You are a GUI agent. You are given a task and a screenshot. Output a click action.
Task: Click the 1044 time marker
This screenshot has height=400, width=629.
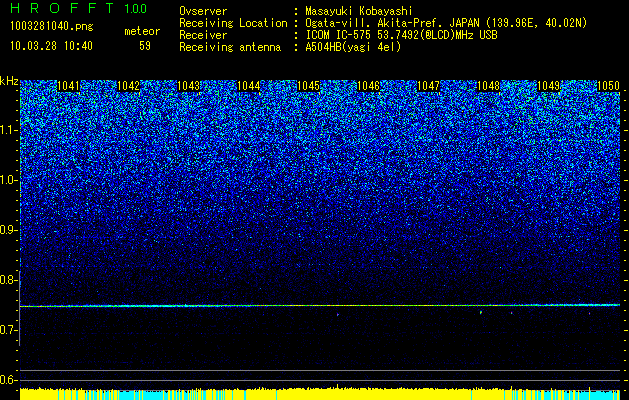pos(248,86)
